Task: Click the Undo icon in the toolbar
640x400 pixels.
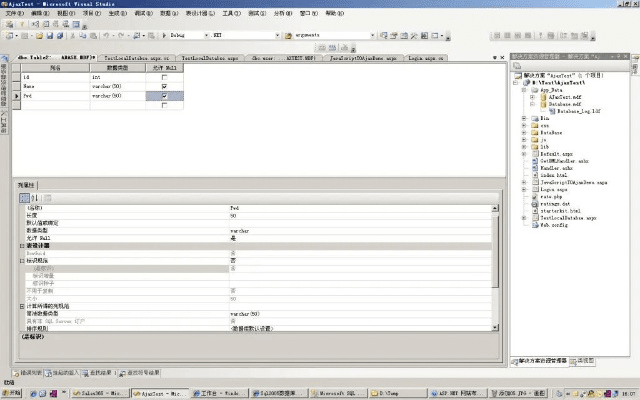Action: pos(105,34)
